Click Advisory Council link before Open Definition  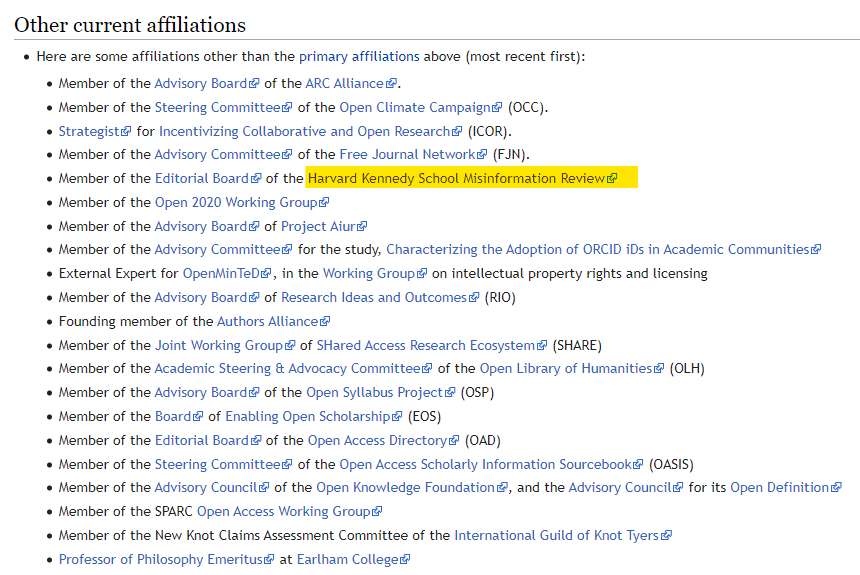pos(625,488)
